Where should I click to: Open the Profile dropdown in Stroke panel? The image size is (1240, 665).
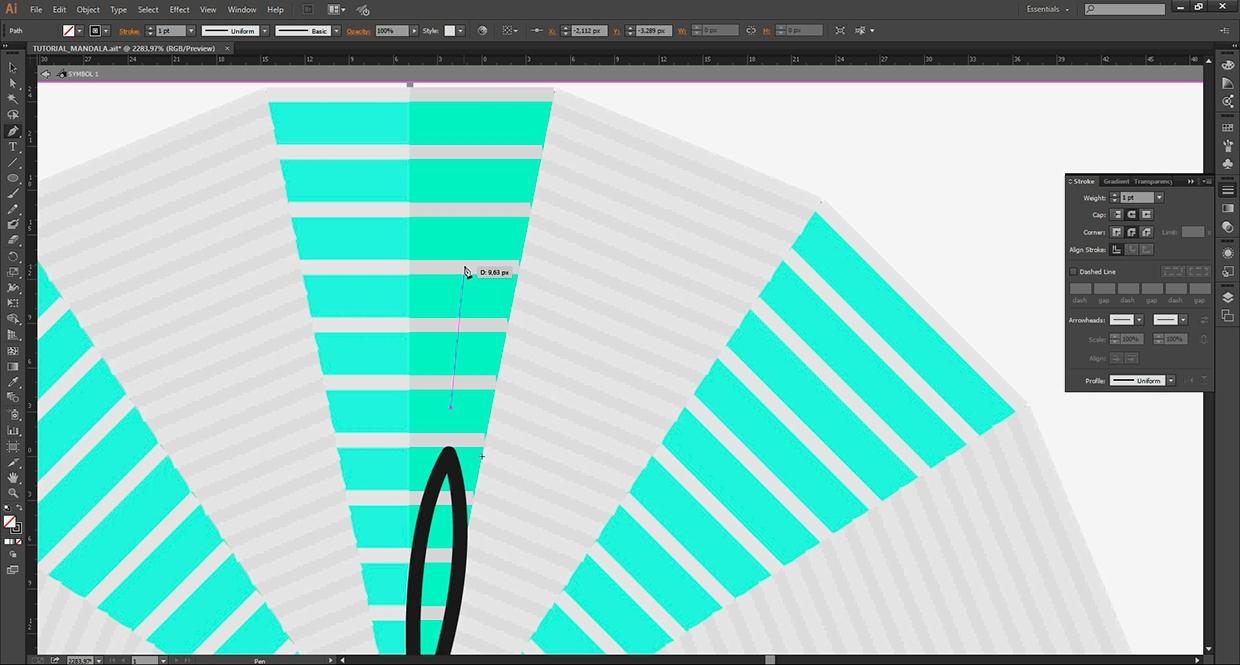pos(1171,381)
